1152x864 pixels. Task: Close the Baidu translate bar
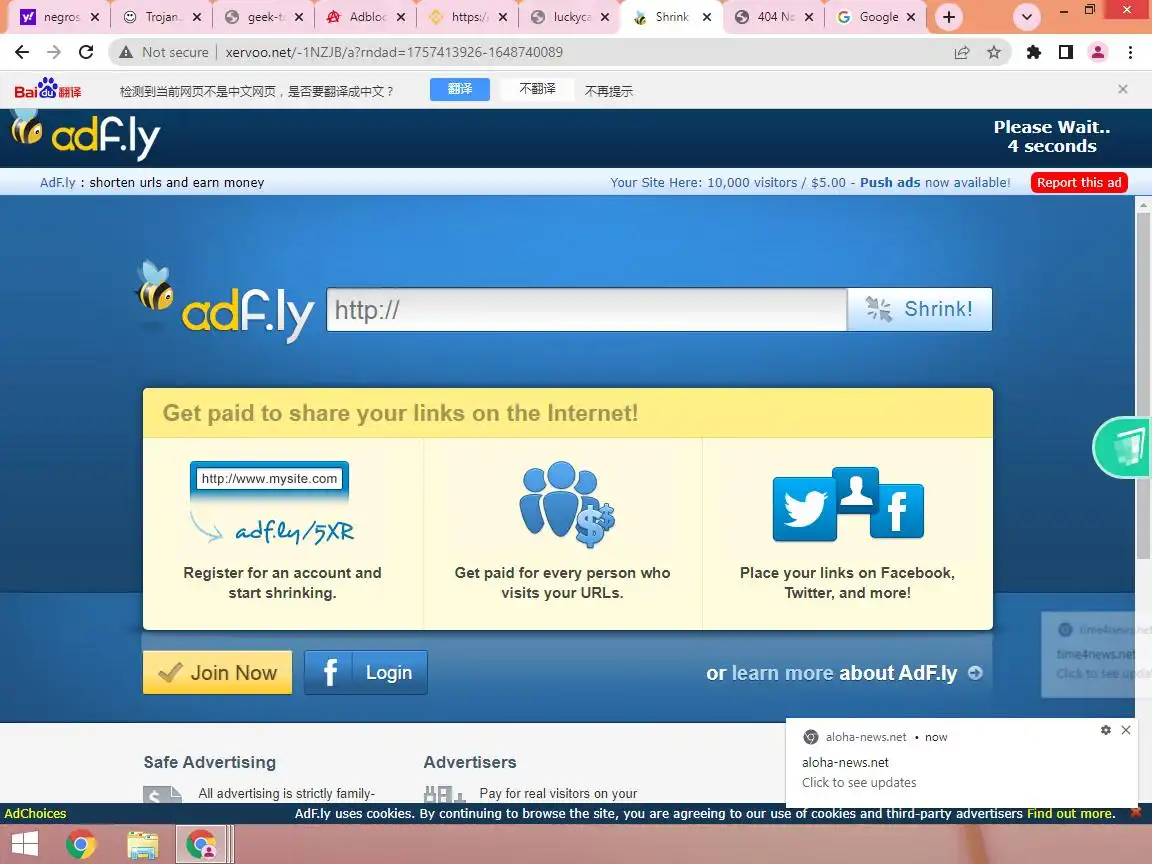click(x=1123, y=89)
